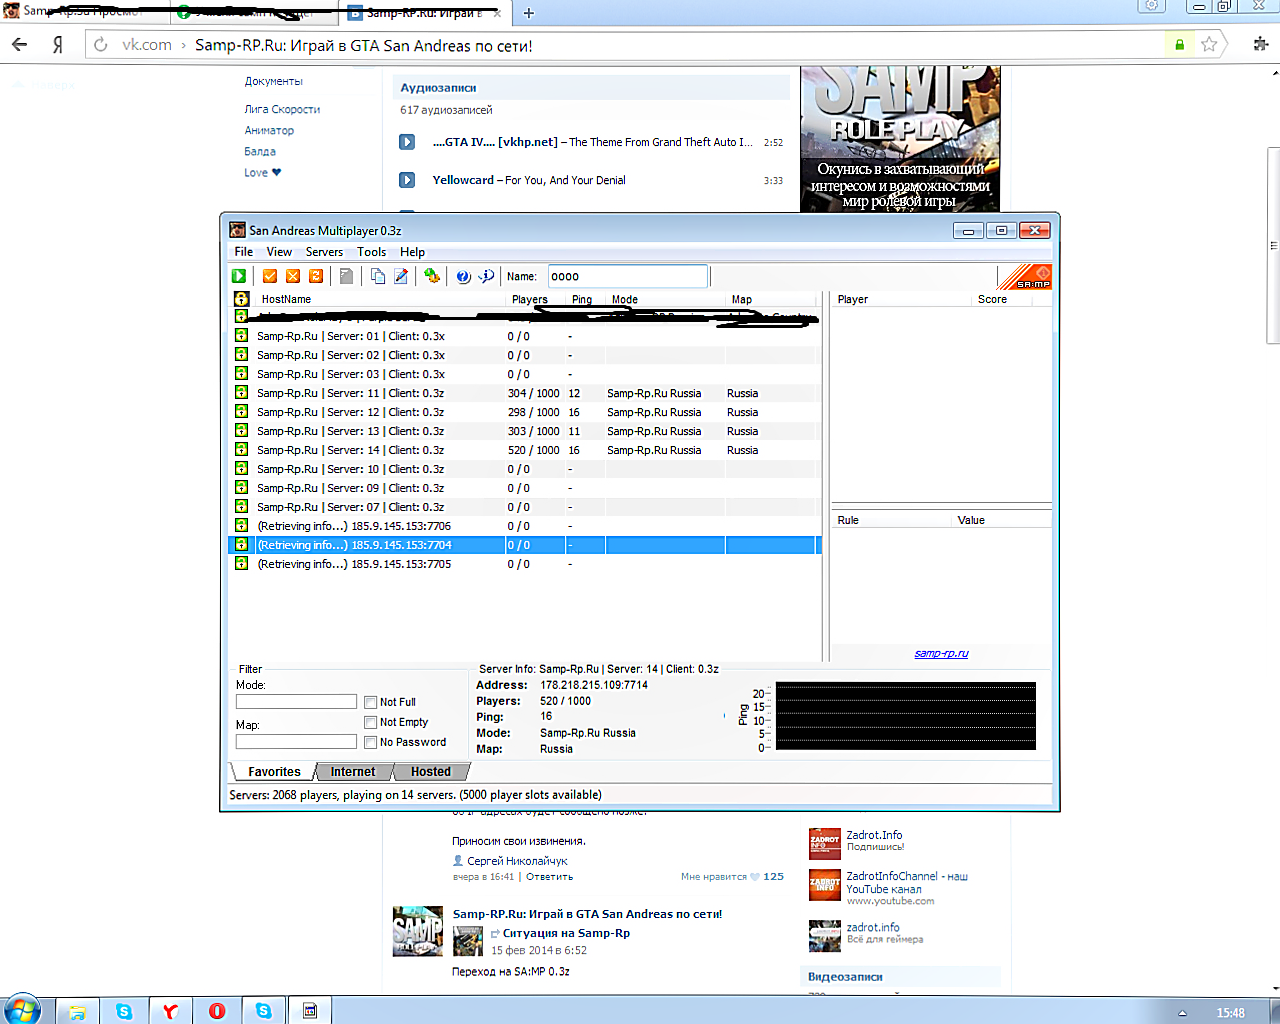
Task: Enable the Not Empty filter checkbox
Action: [x=371, y=722]
